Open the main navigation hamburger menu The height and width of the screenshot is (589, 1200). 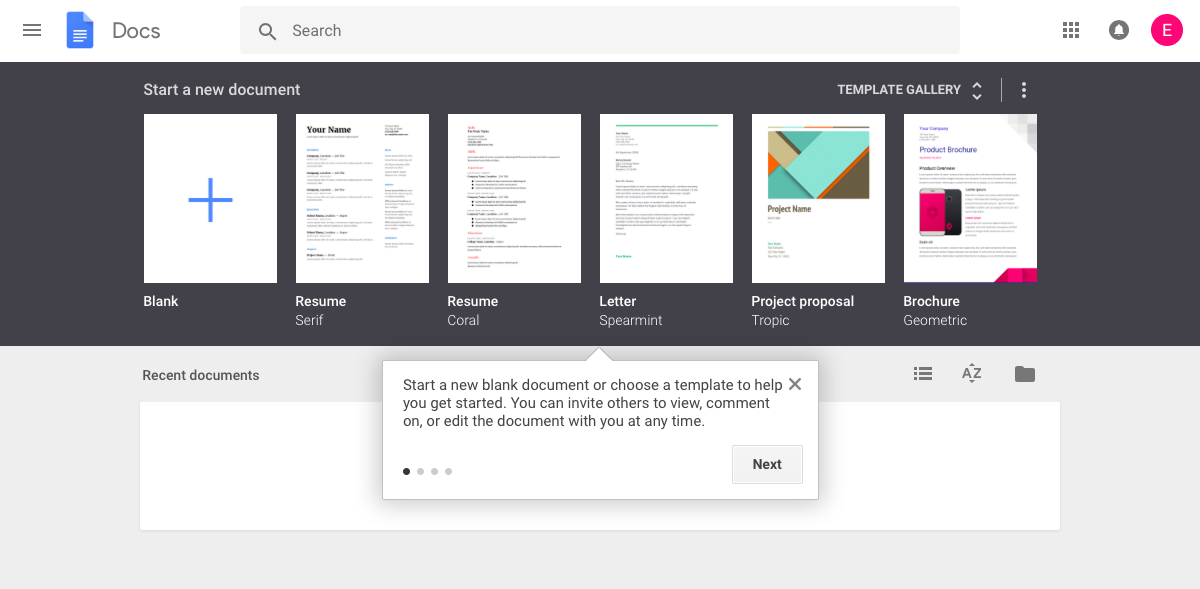pos(32,30)
